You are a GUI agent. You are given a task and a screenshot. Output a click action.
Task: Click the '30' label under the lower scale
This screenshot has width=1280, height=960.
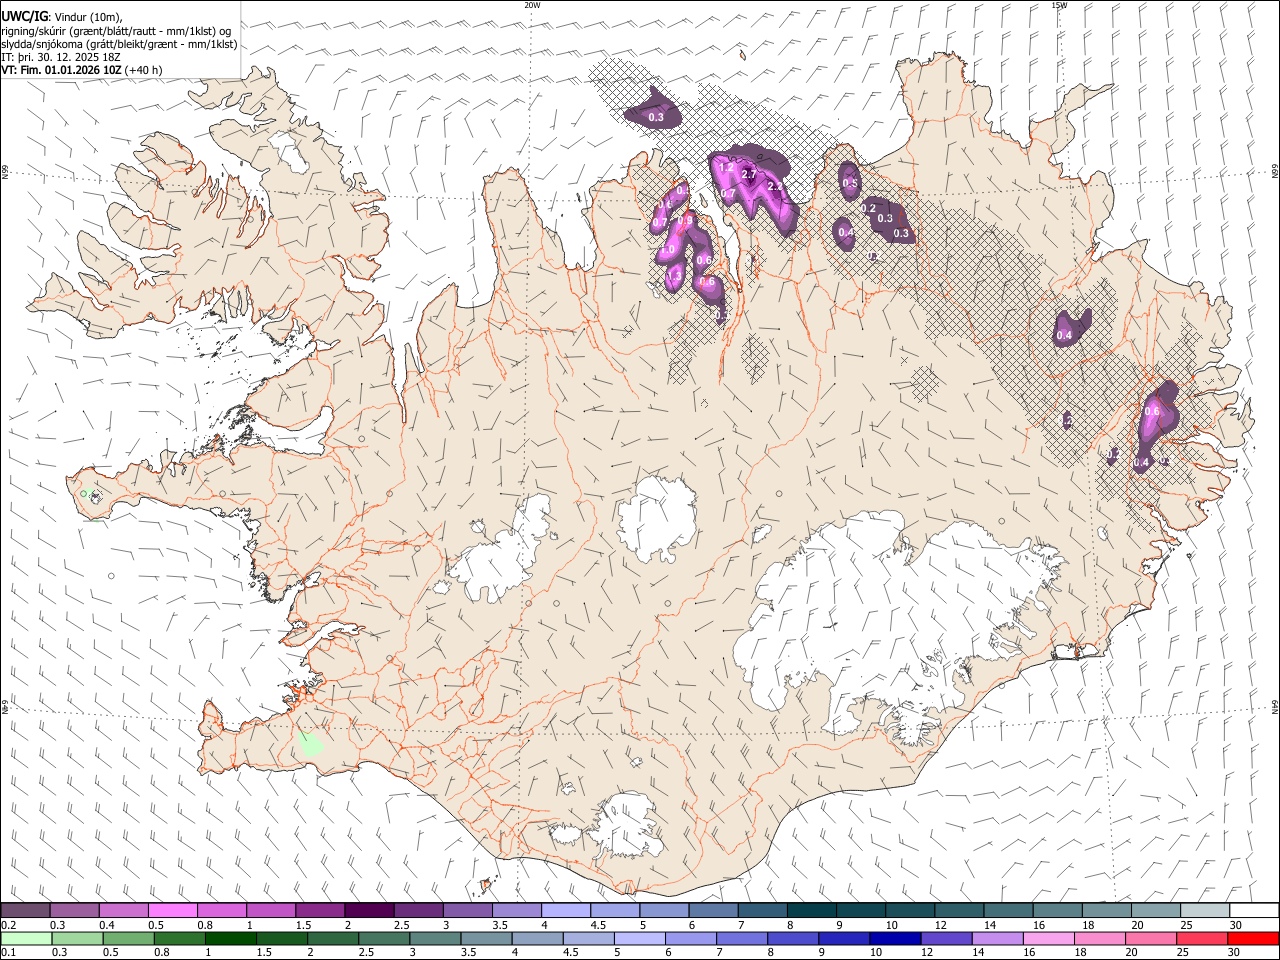(1236, 952)
